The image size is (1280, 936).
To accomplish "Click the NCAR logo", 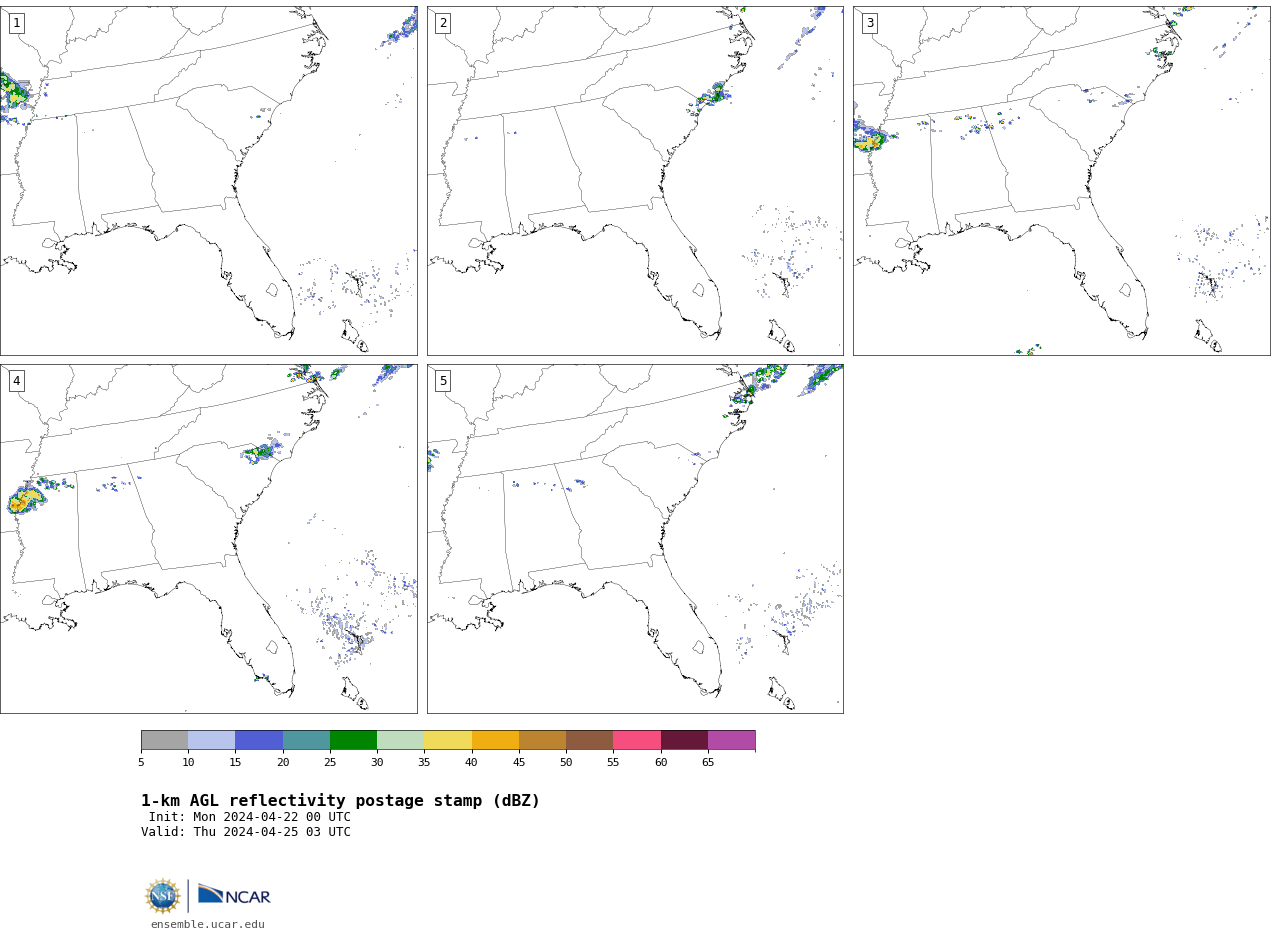I will point(234,895).
